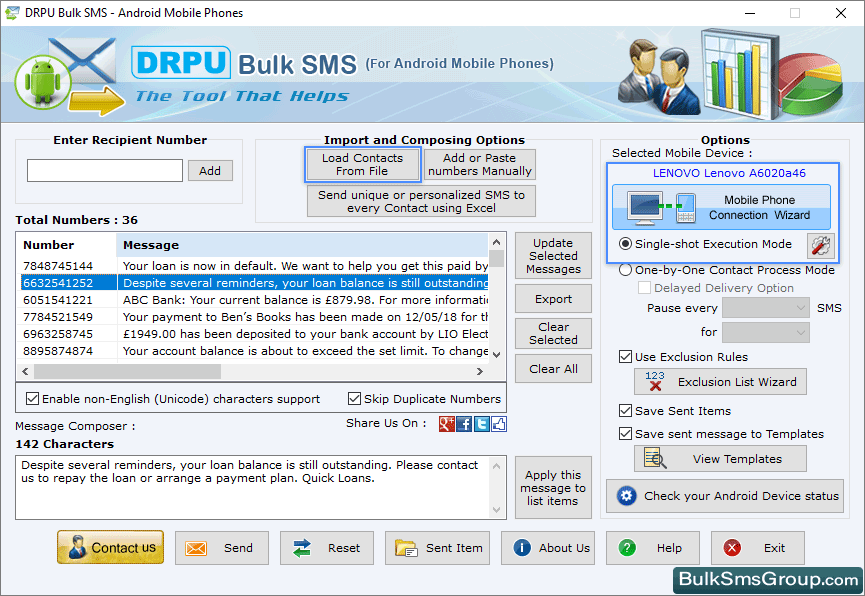Click the list vertical scrollbar up arrow
865x596 pixels.
496,242
